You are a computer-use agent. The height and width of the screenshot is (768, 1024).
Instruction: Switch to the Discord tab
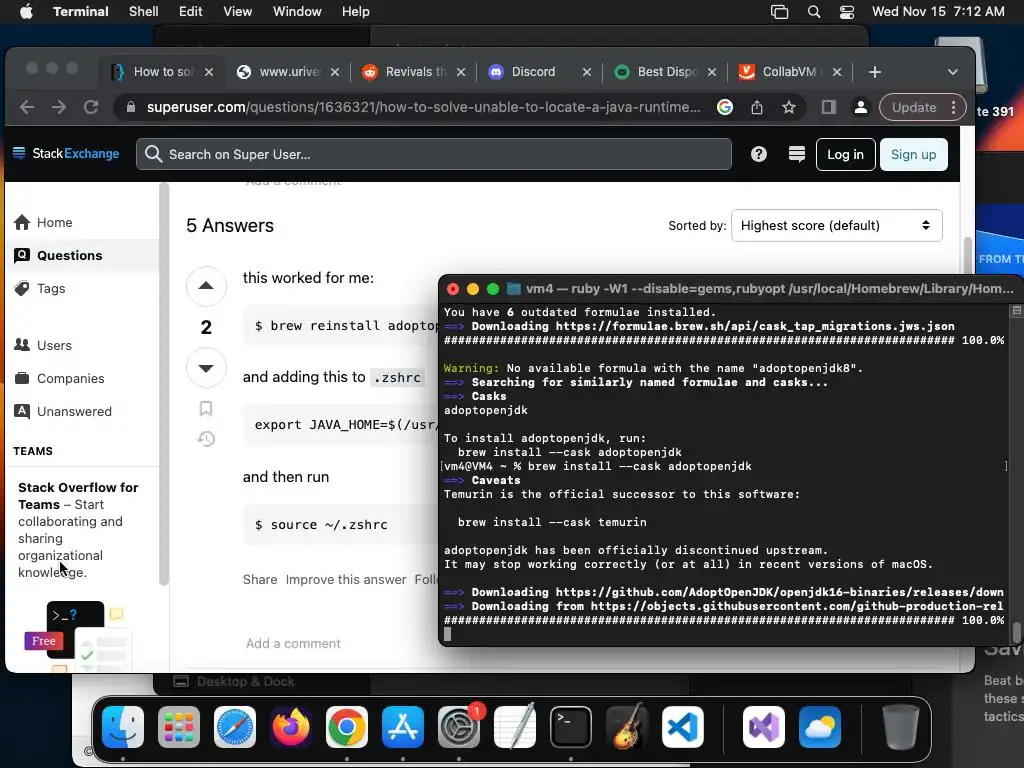click(533, 72)
